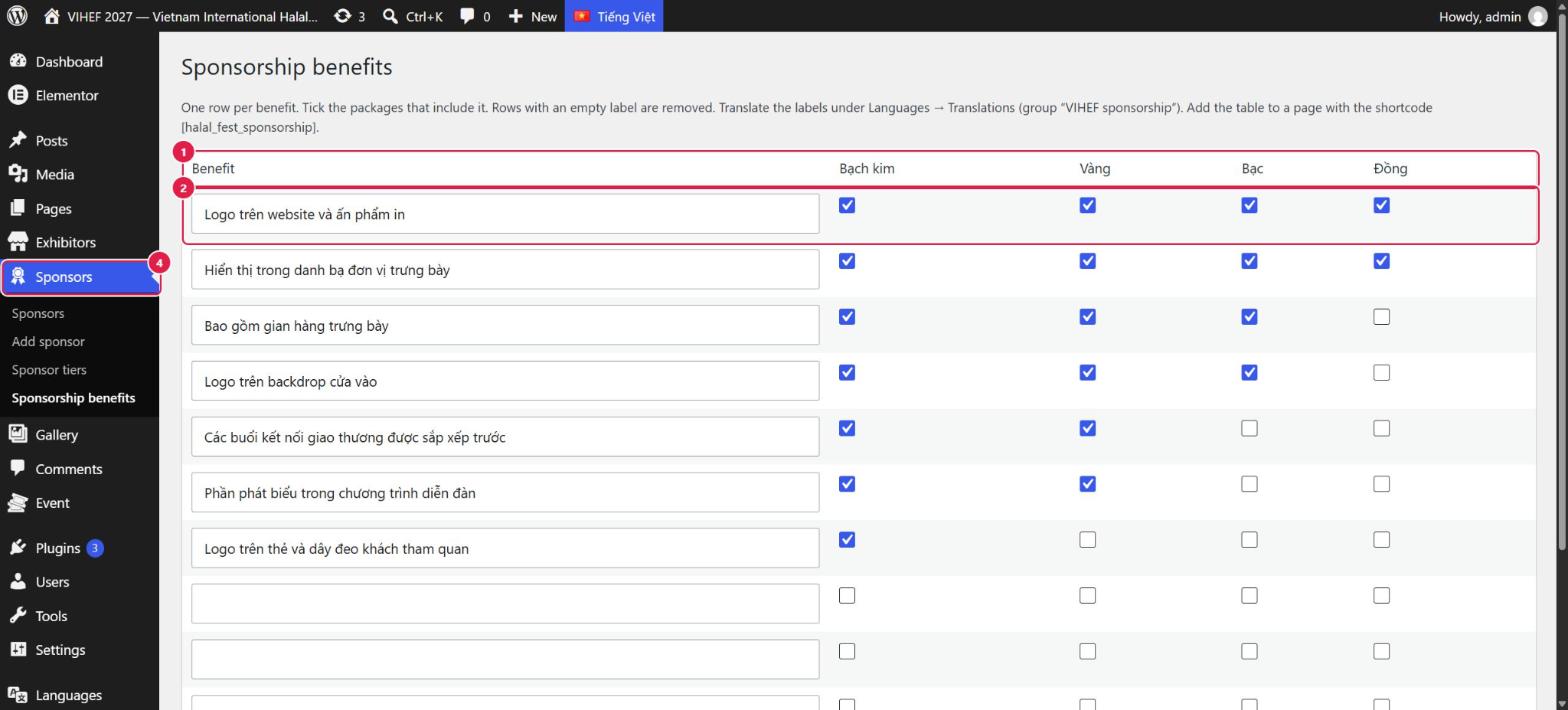The image size is (1568, 710).
Task: Click the Posts pushpin icon
Action: (x=17, y=140)
